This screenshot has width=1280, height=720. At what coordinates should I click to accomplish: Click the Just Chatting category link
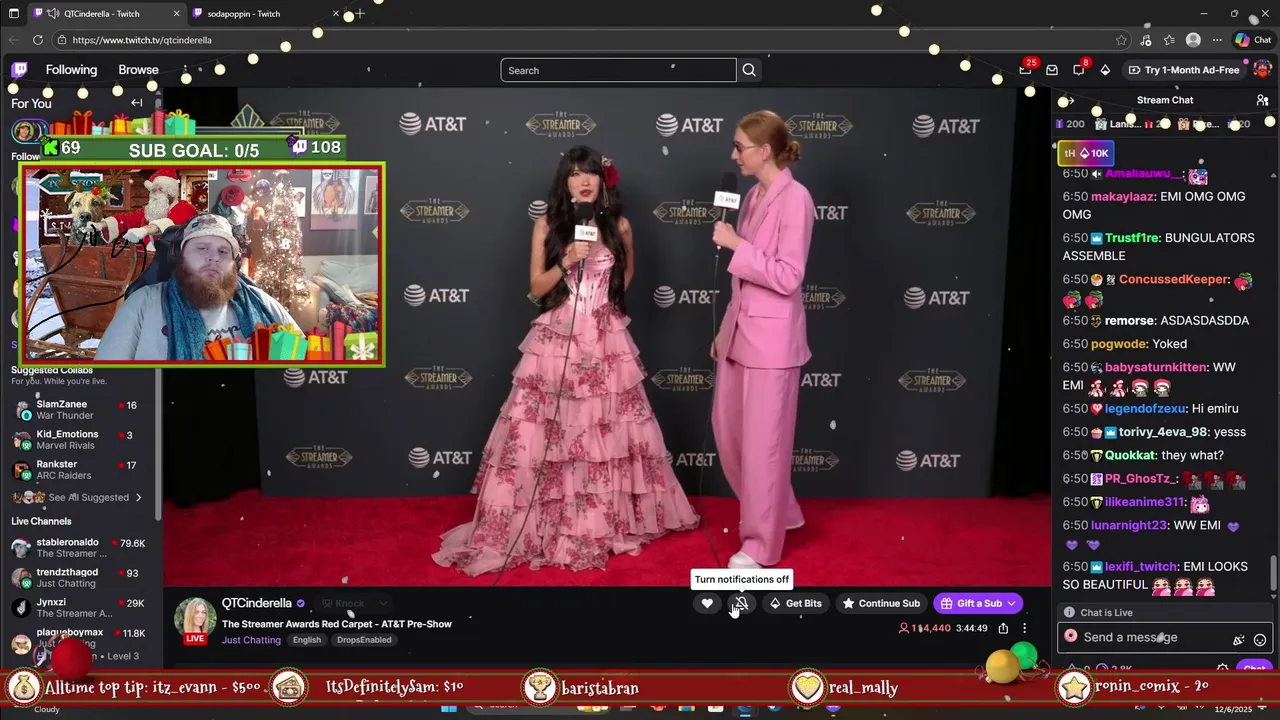(251, 640)
